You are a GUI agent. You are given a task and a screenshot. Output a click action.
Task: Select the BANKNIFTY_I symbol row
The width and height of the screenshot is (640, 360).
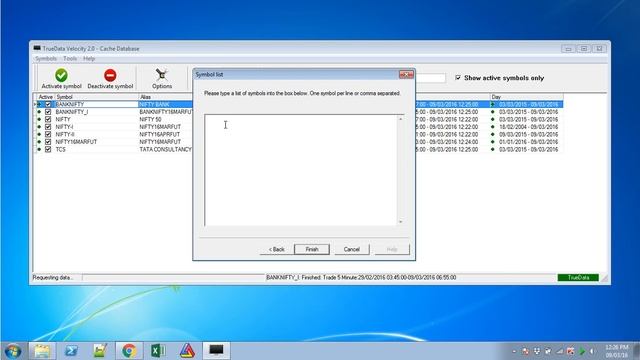click(x=72, y=112)
